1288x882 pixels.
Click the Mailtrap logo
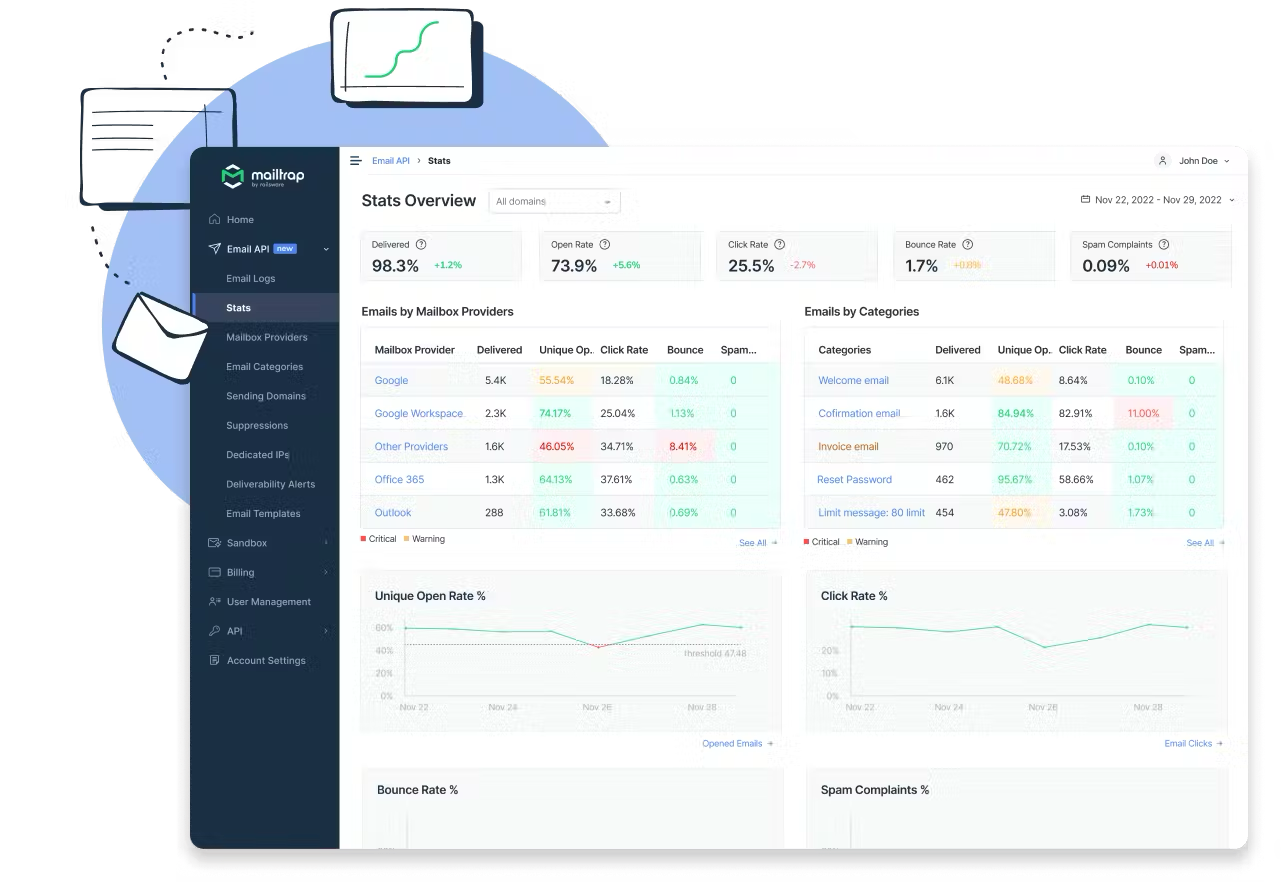tap(263, 177)
